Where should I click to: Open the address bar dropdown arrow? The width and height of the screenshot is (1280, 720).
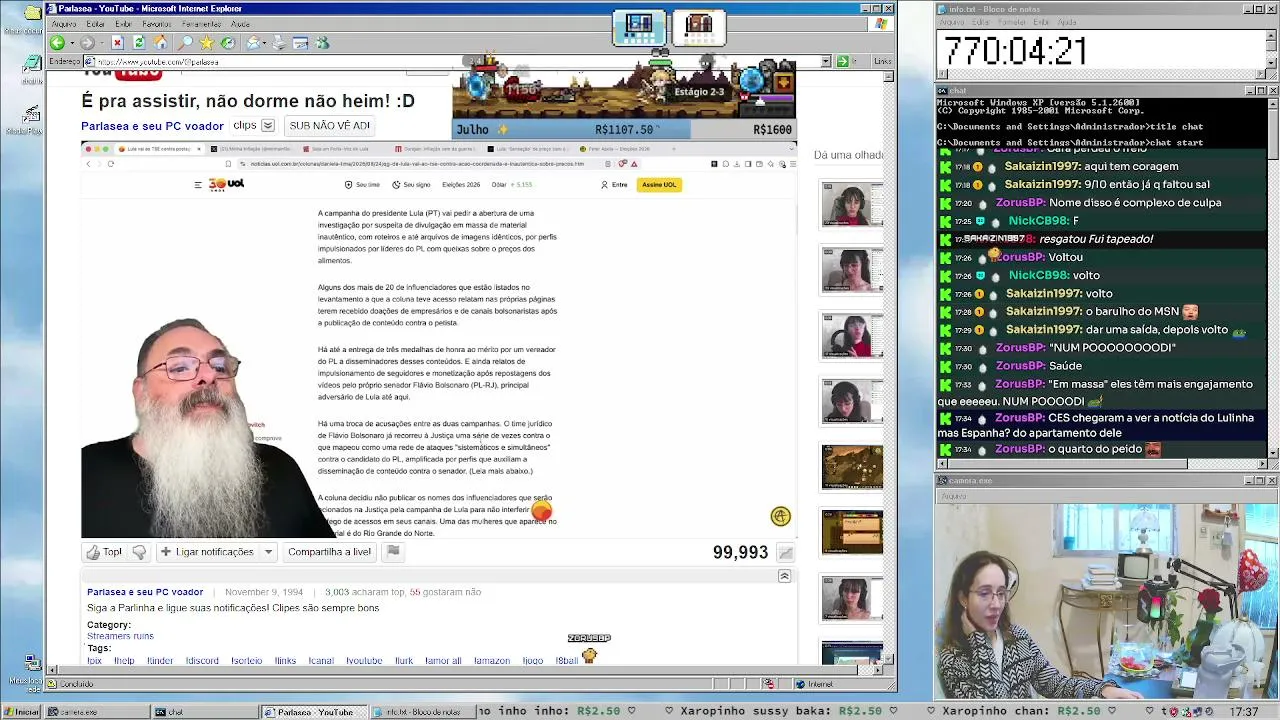click(826, 61)
